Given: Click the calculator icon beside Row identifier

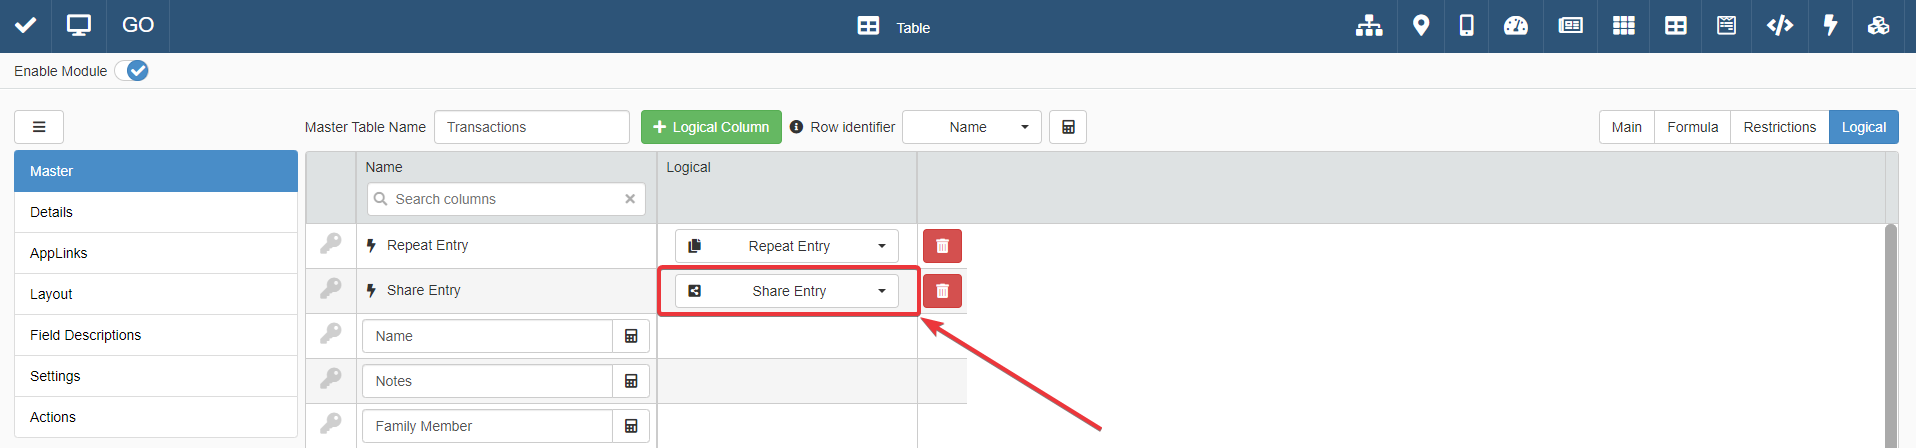Looking at the screenshot, I should [x=1068, y=127].
